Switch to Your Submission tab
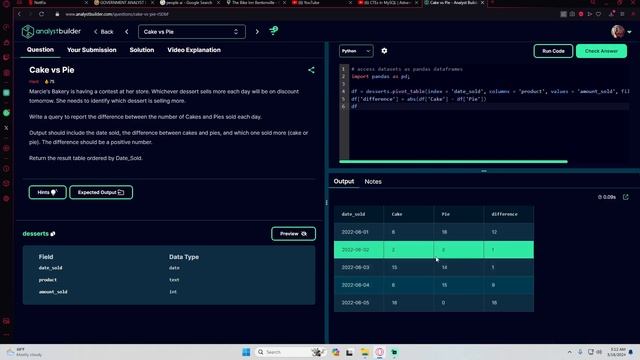Image resolution: width=640 pixels, height=360 pixels. (x=91, y=50)
